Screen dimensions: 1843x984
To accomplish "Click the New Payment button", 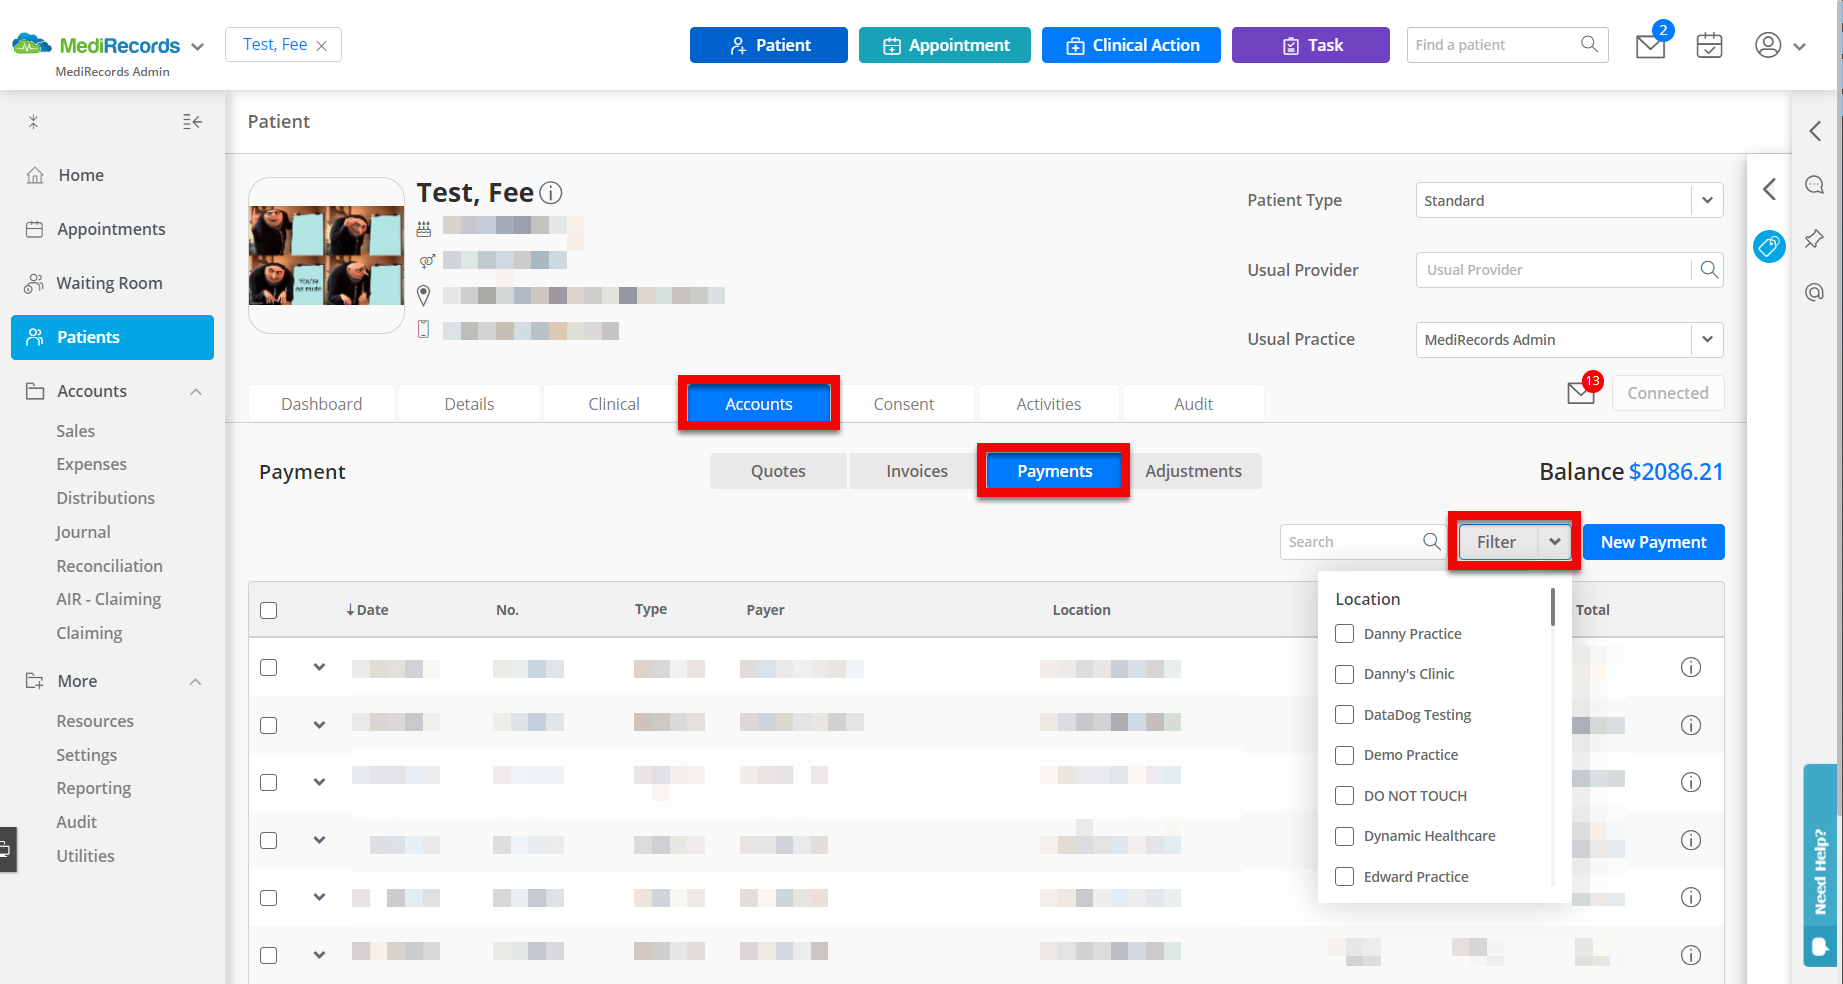I will 1654,542.
